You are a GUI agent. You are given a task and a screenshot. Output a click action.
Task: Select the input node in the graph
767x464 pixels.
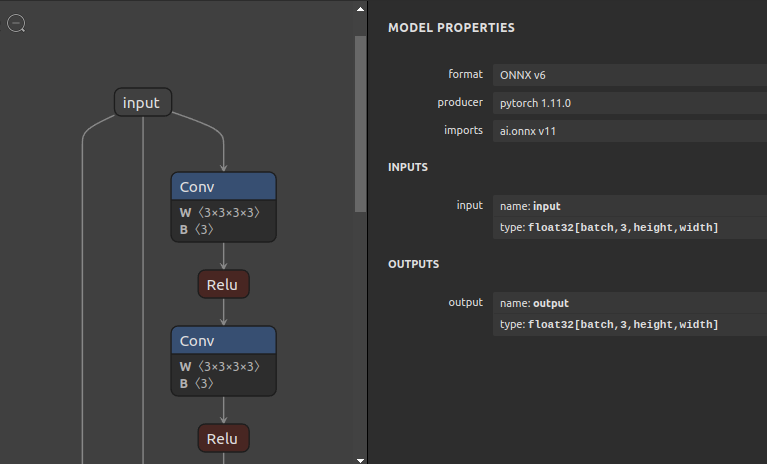(143, 103)
